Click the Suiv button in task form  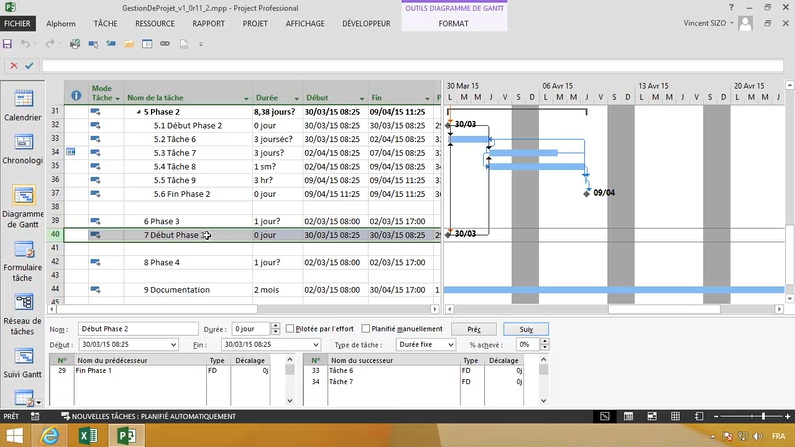[526, 328]
